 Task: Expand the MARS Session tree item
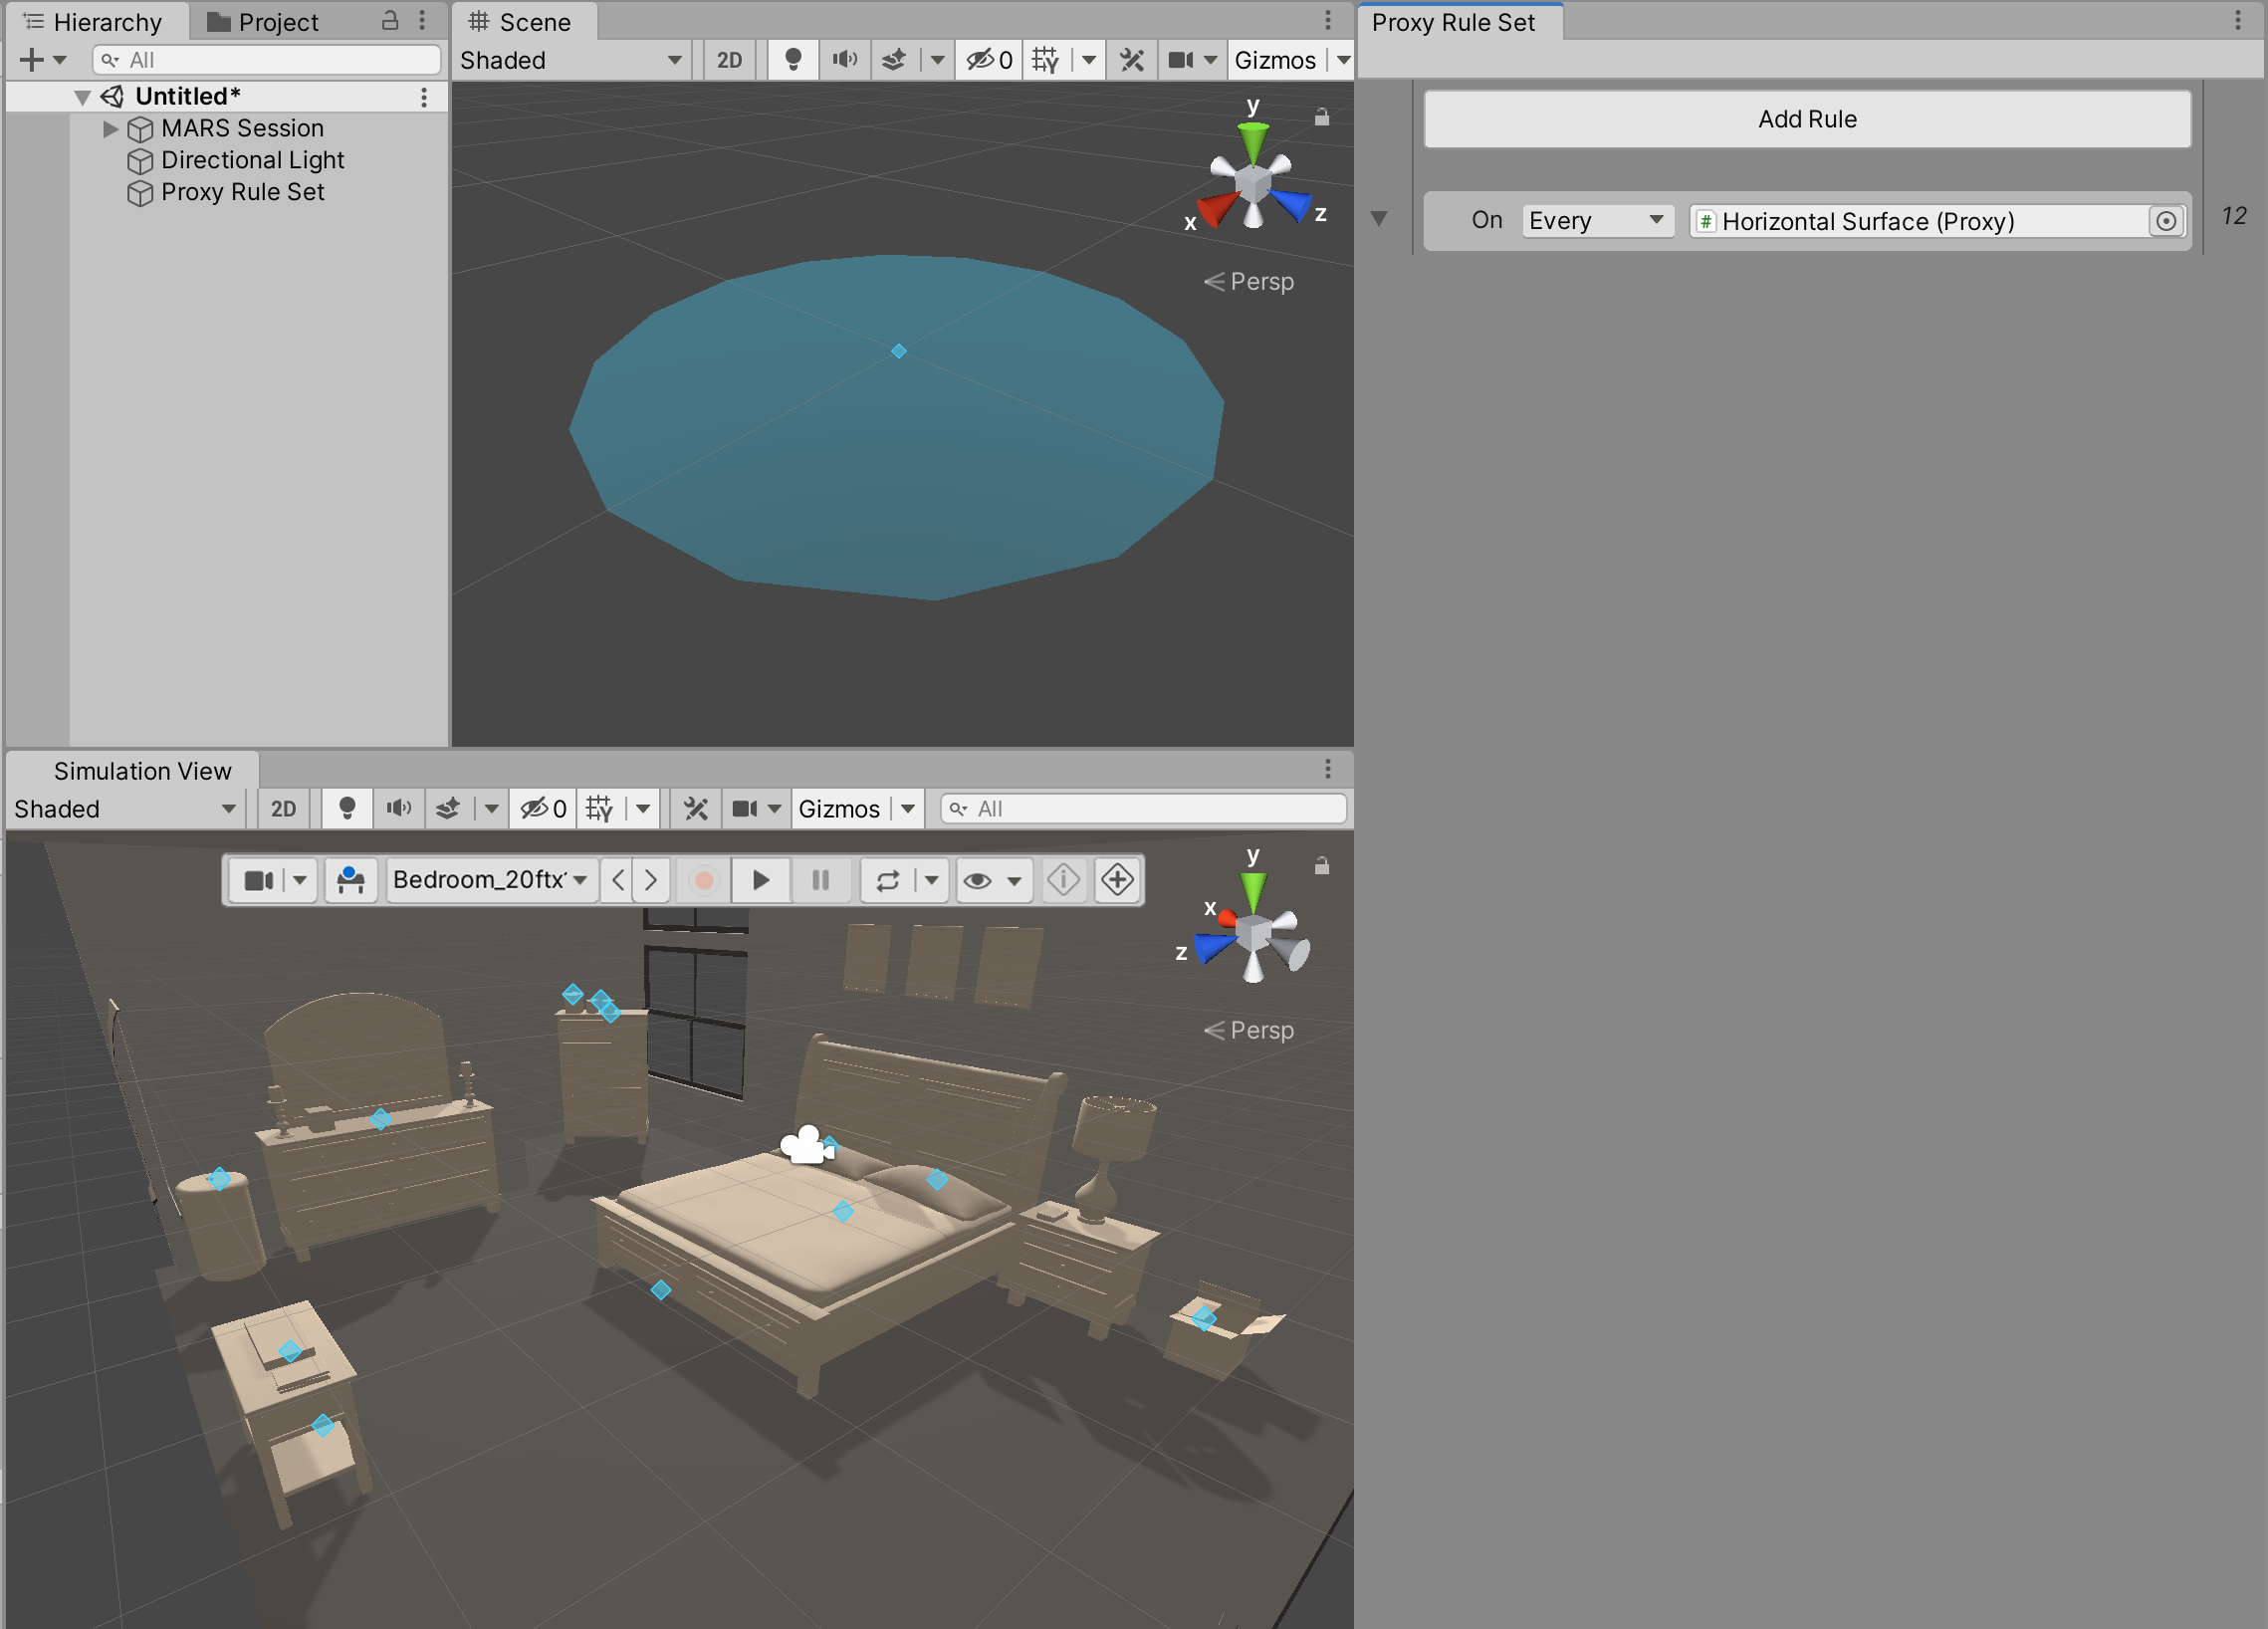click(x=110, y=128)
